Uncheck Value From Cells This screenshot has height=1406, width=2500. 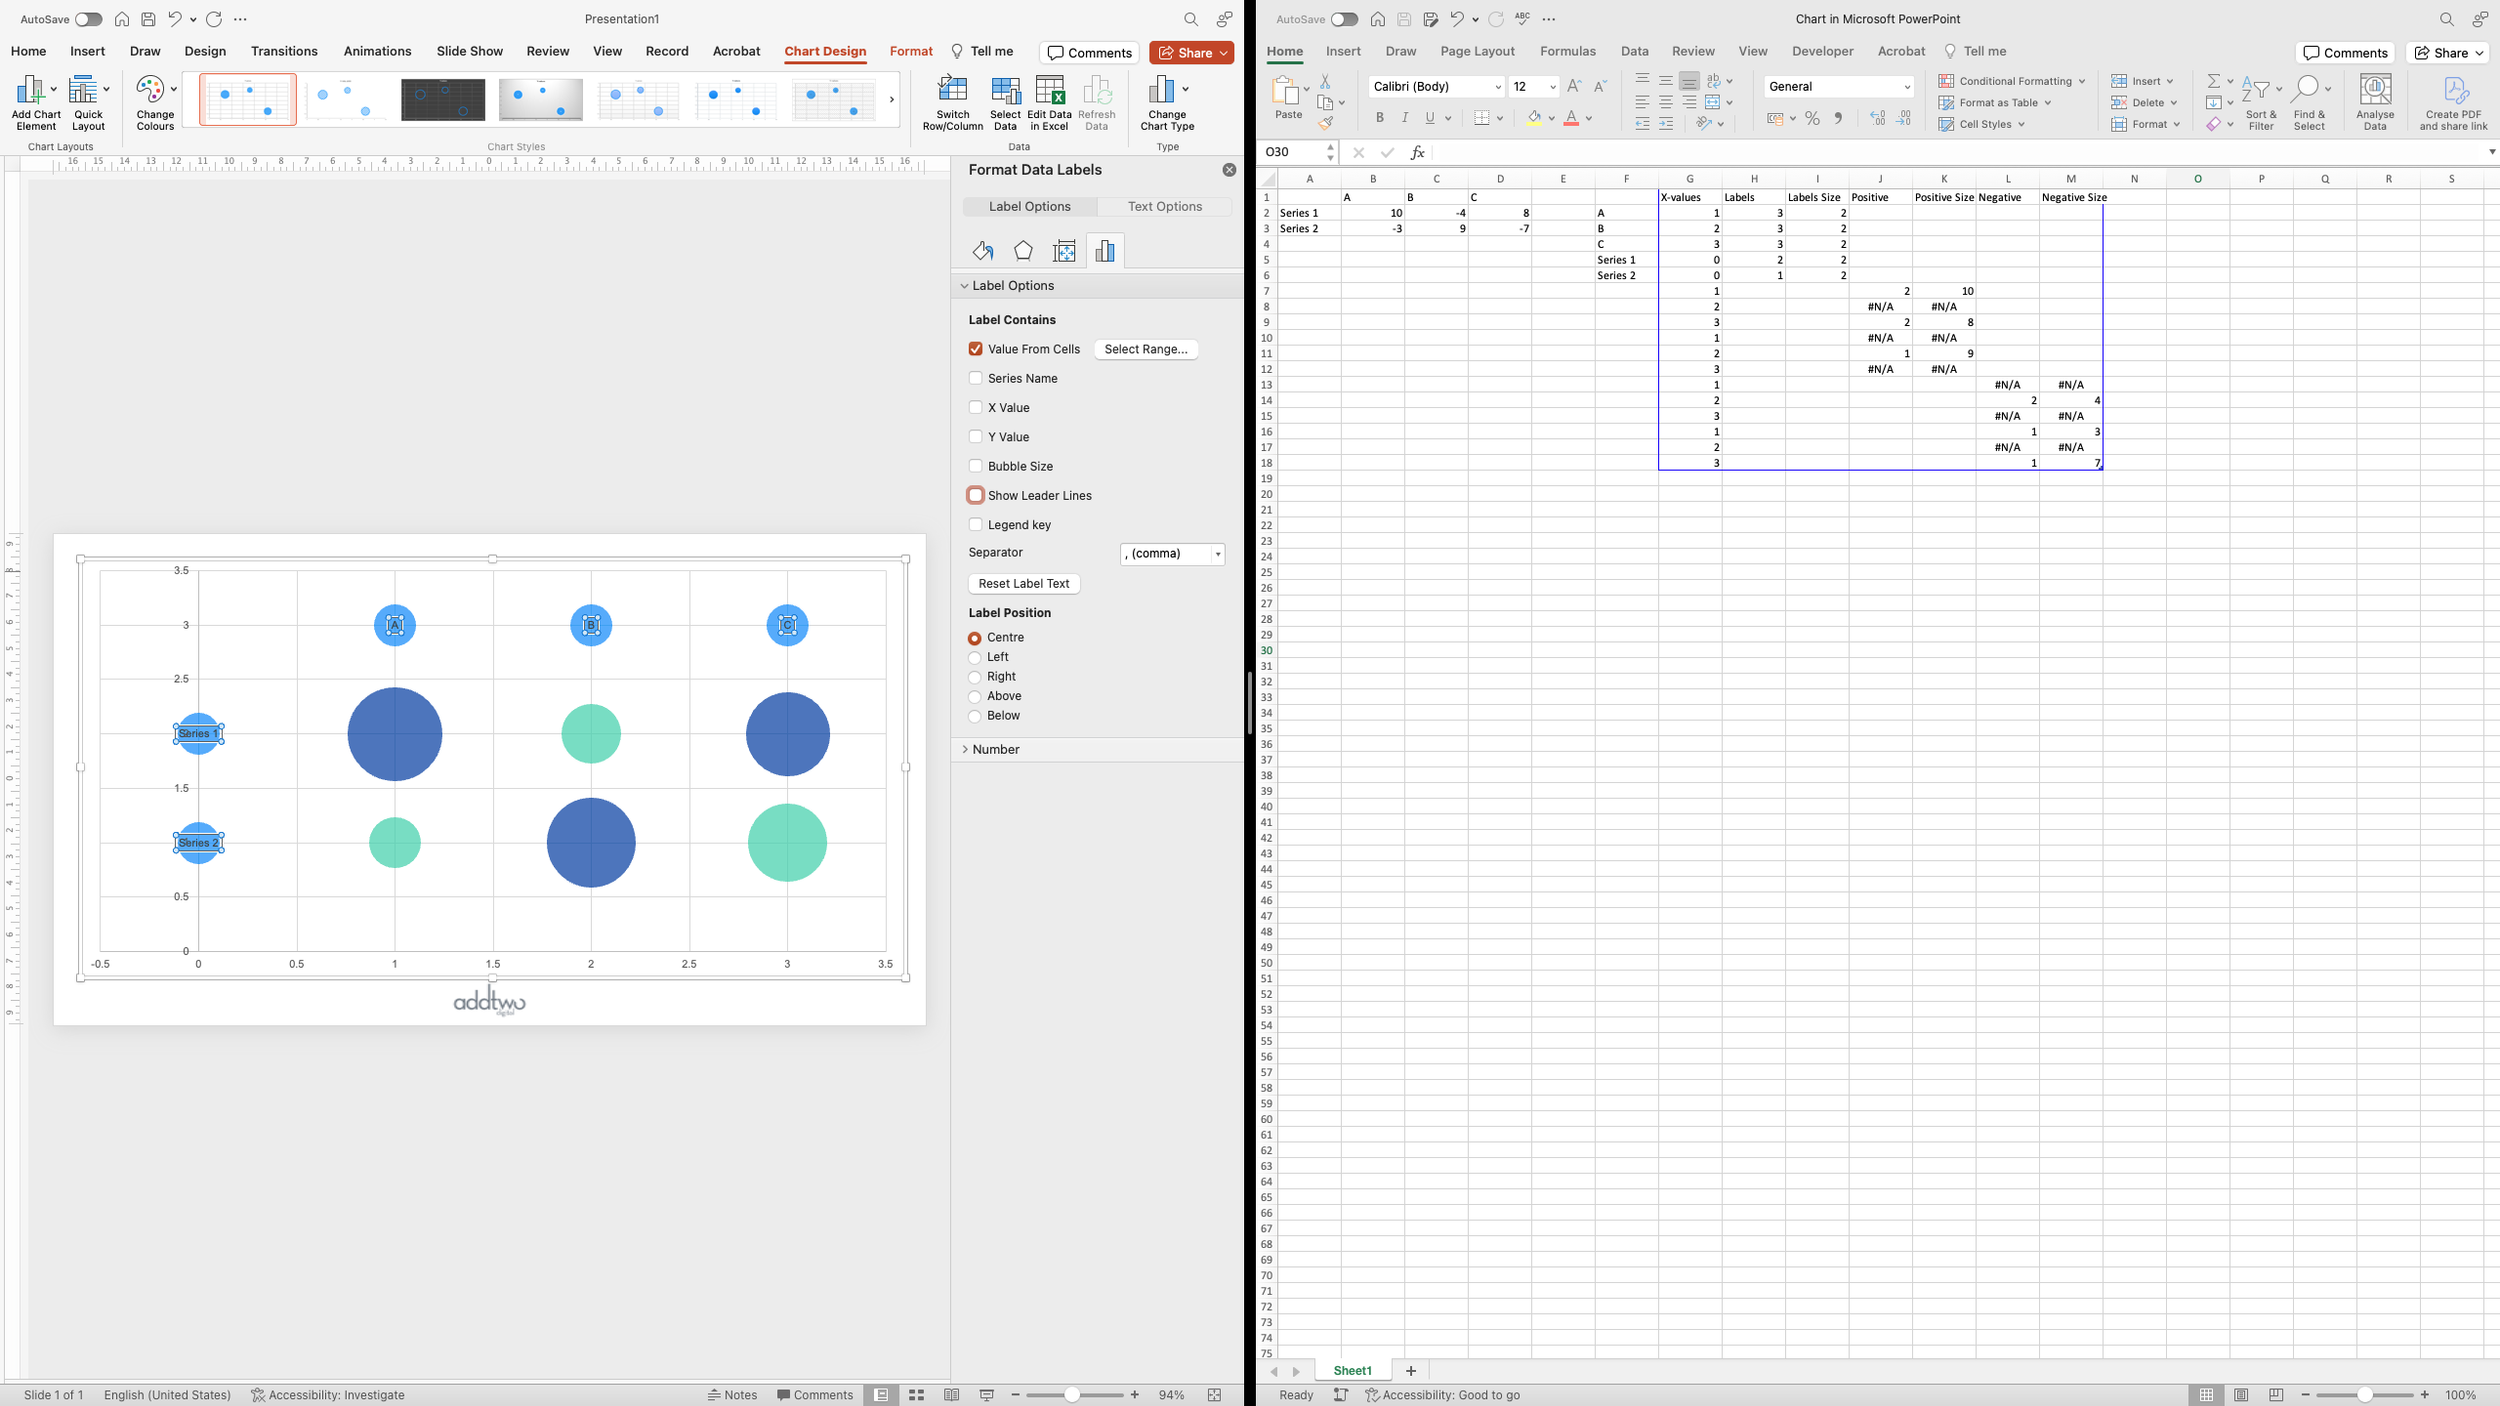(975, 349)
